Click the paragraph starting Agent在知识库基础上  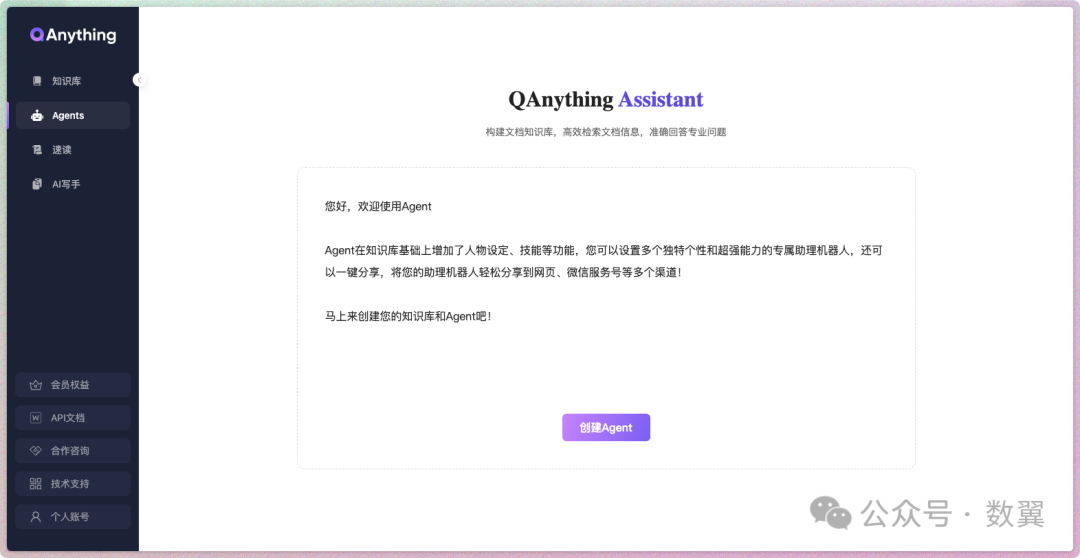click(604, 262)
